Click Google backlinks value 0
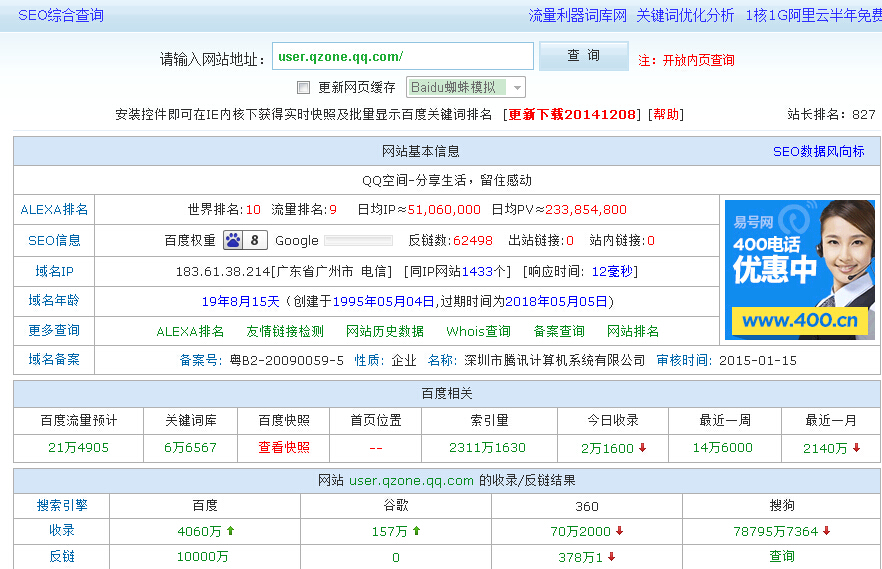Viewport: 882px width, 569px height. coord(396,557)
